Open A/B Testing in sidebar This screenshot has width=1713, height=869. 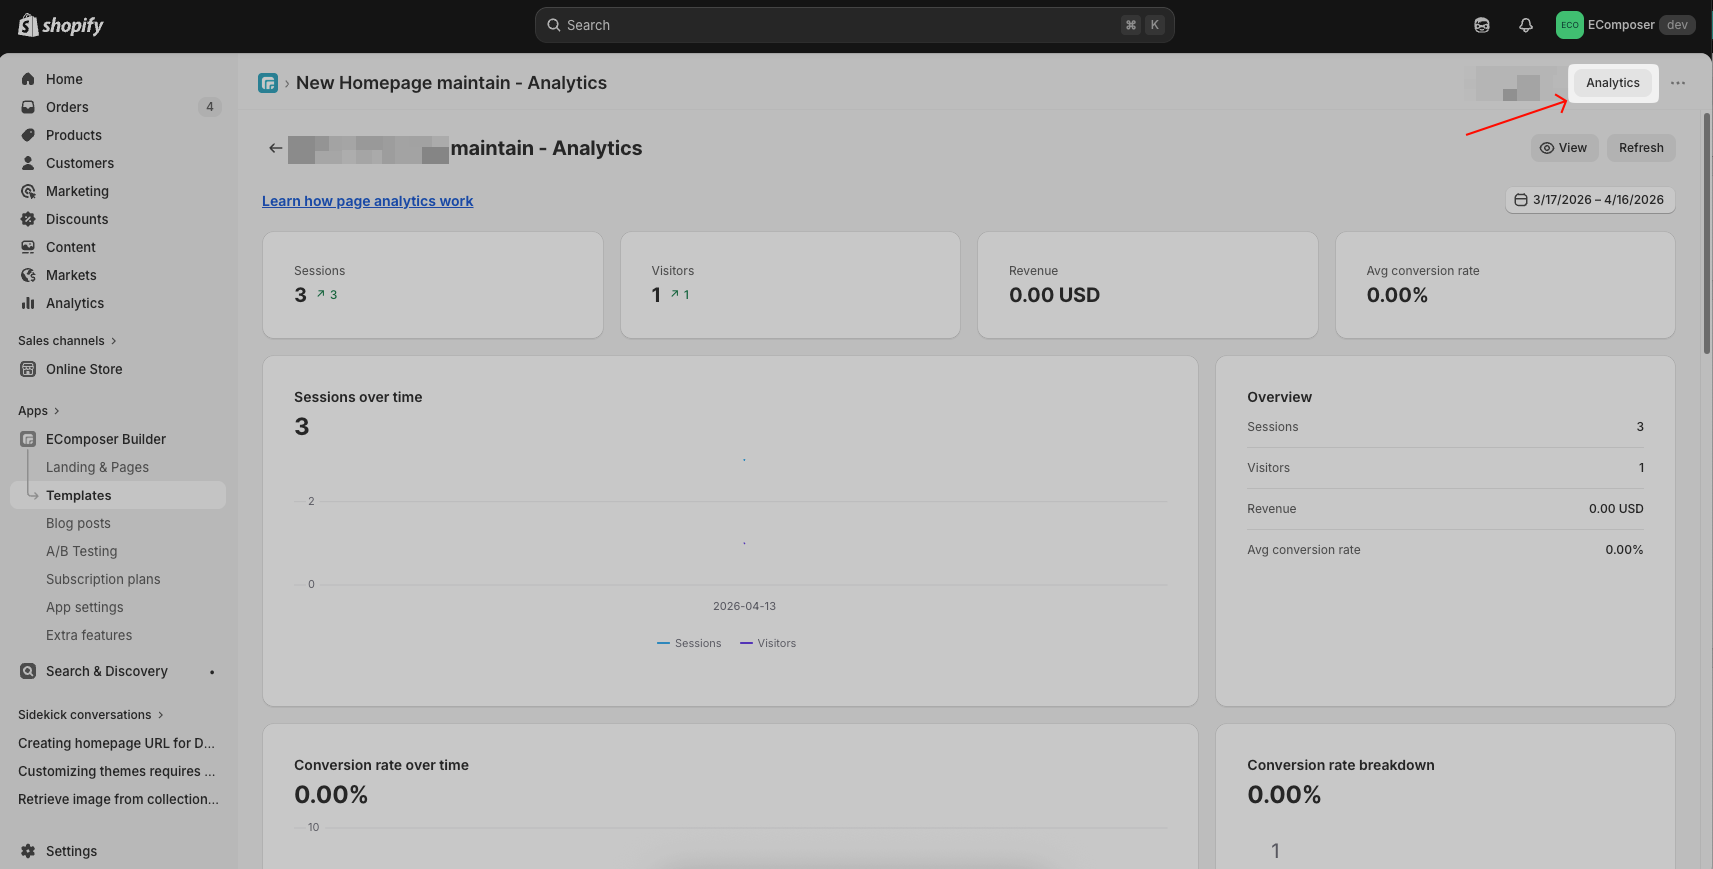click(81, 551)
